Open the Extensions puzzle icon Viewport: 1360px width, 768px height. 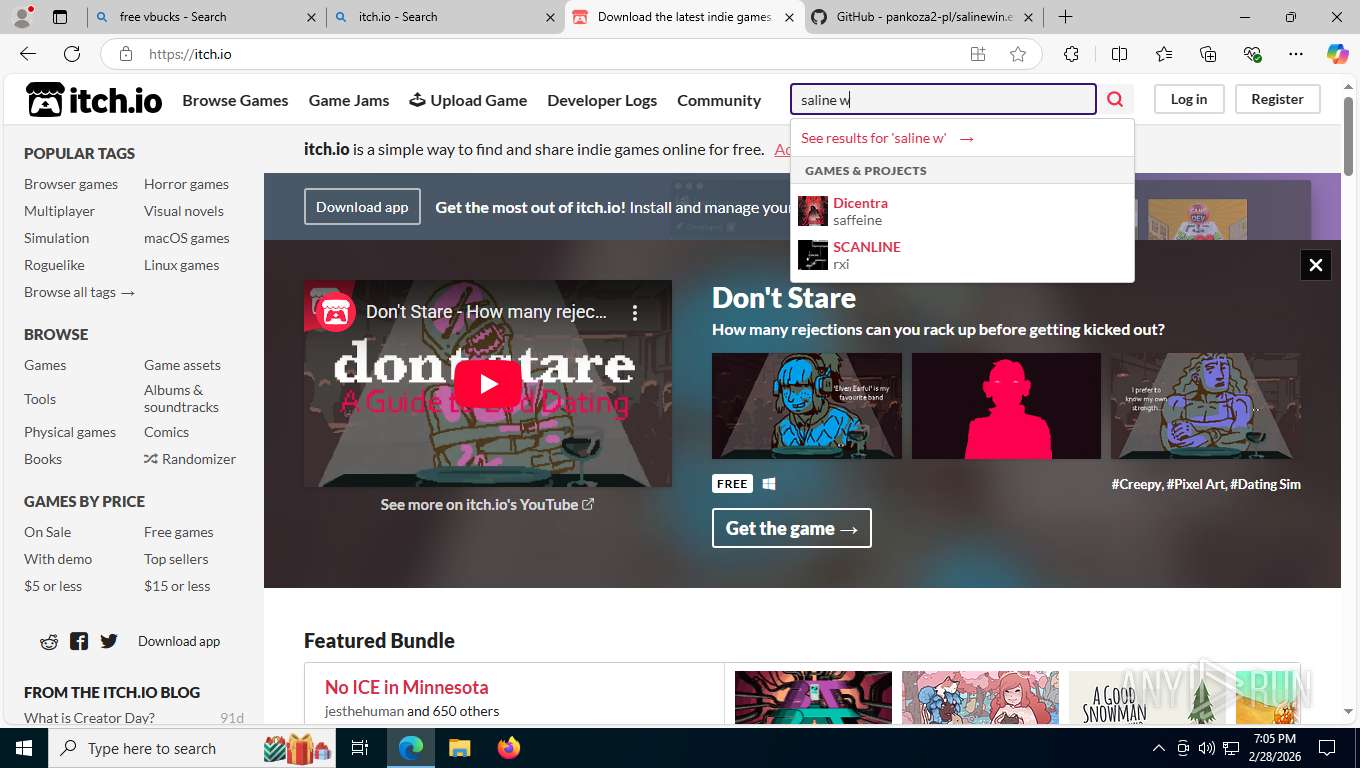[x=1071, y=54]
